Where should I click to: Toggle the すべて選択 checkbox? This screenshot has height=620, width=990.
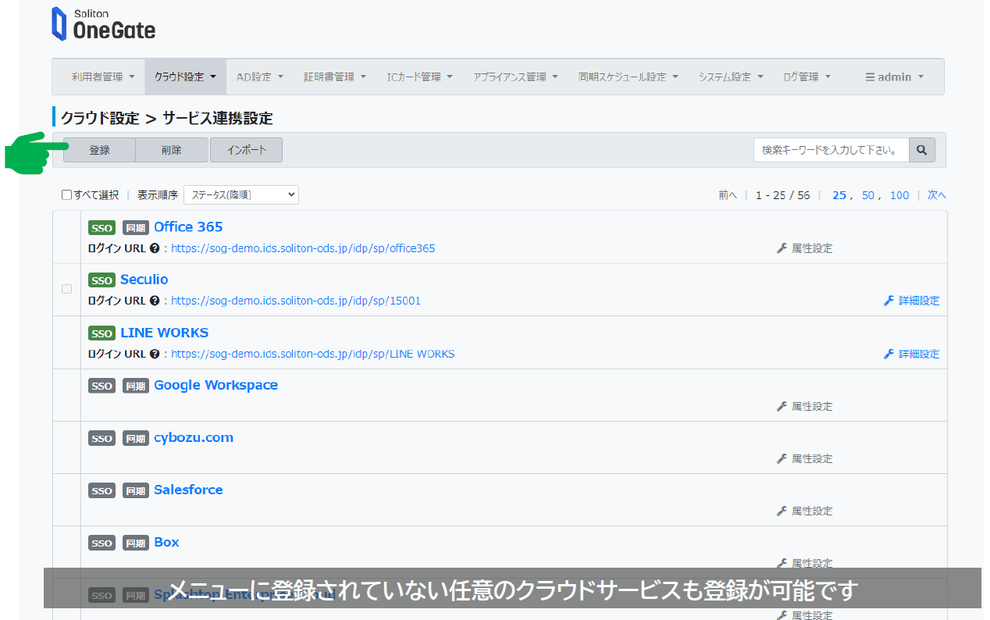(x=67, y=195)
